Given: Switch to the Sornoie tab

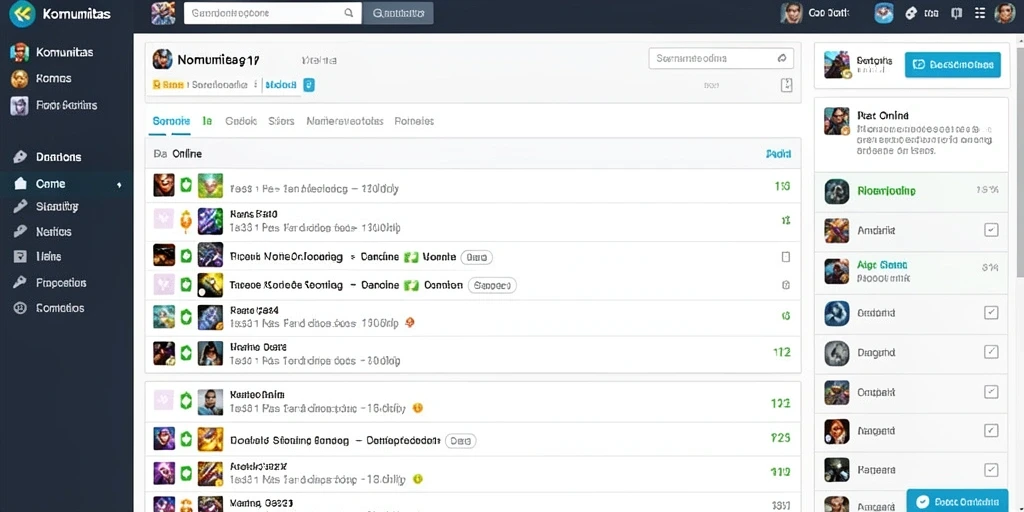Looking at the screenshot, I should [171, 121].
